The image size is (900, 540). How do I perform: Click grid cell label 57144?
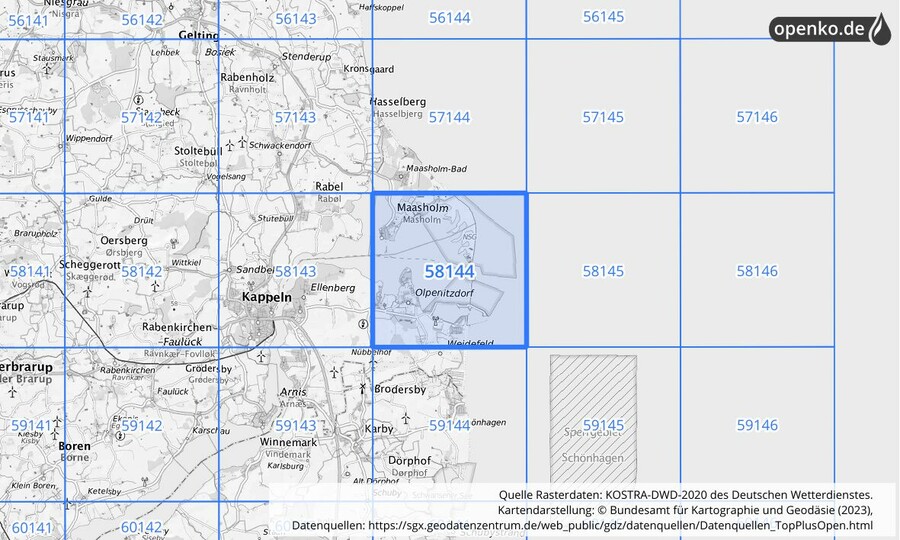(449, 117)
